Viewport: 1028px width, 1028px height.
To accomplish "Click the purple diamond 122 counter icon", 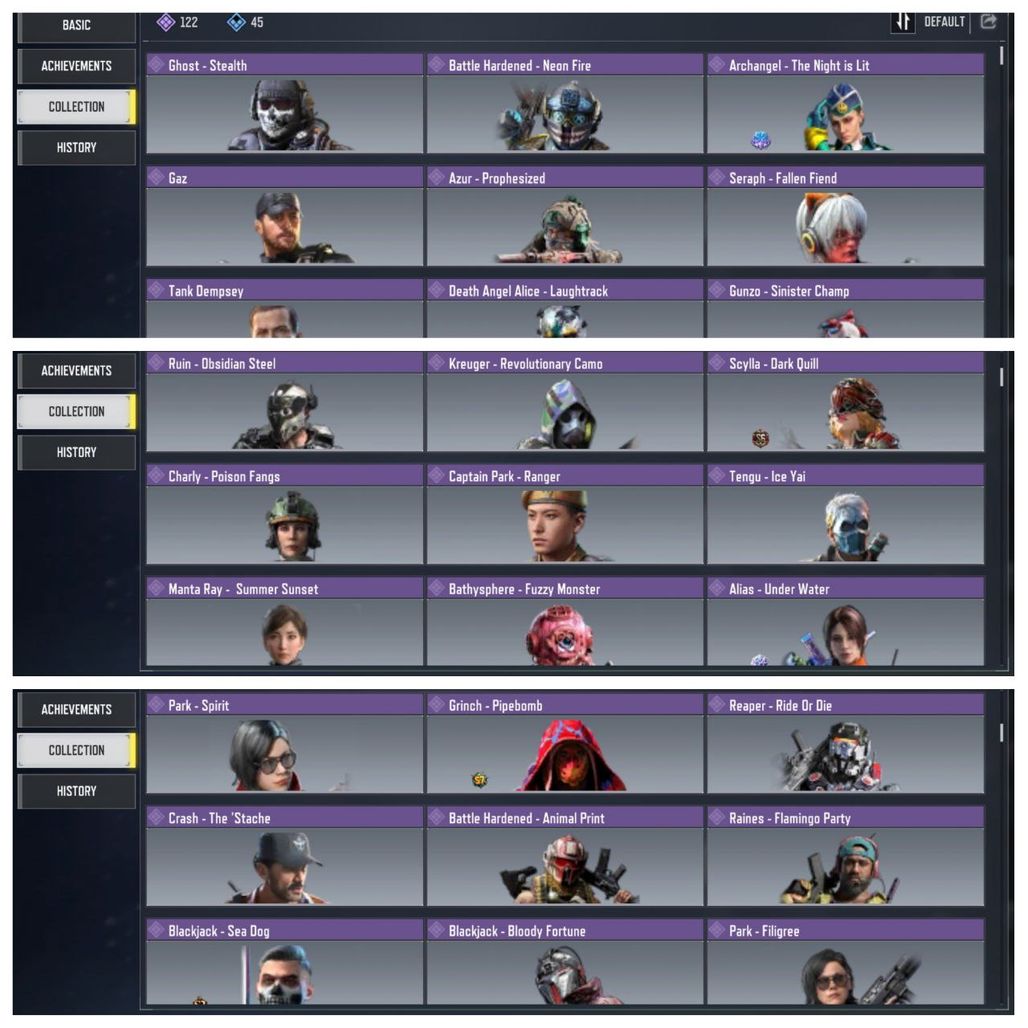I will click(166, 22).
